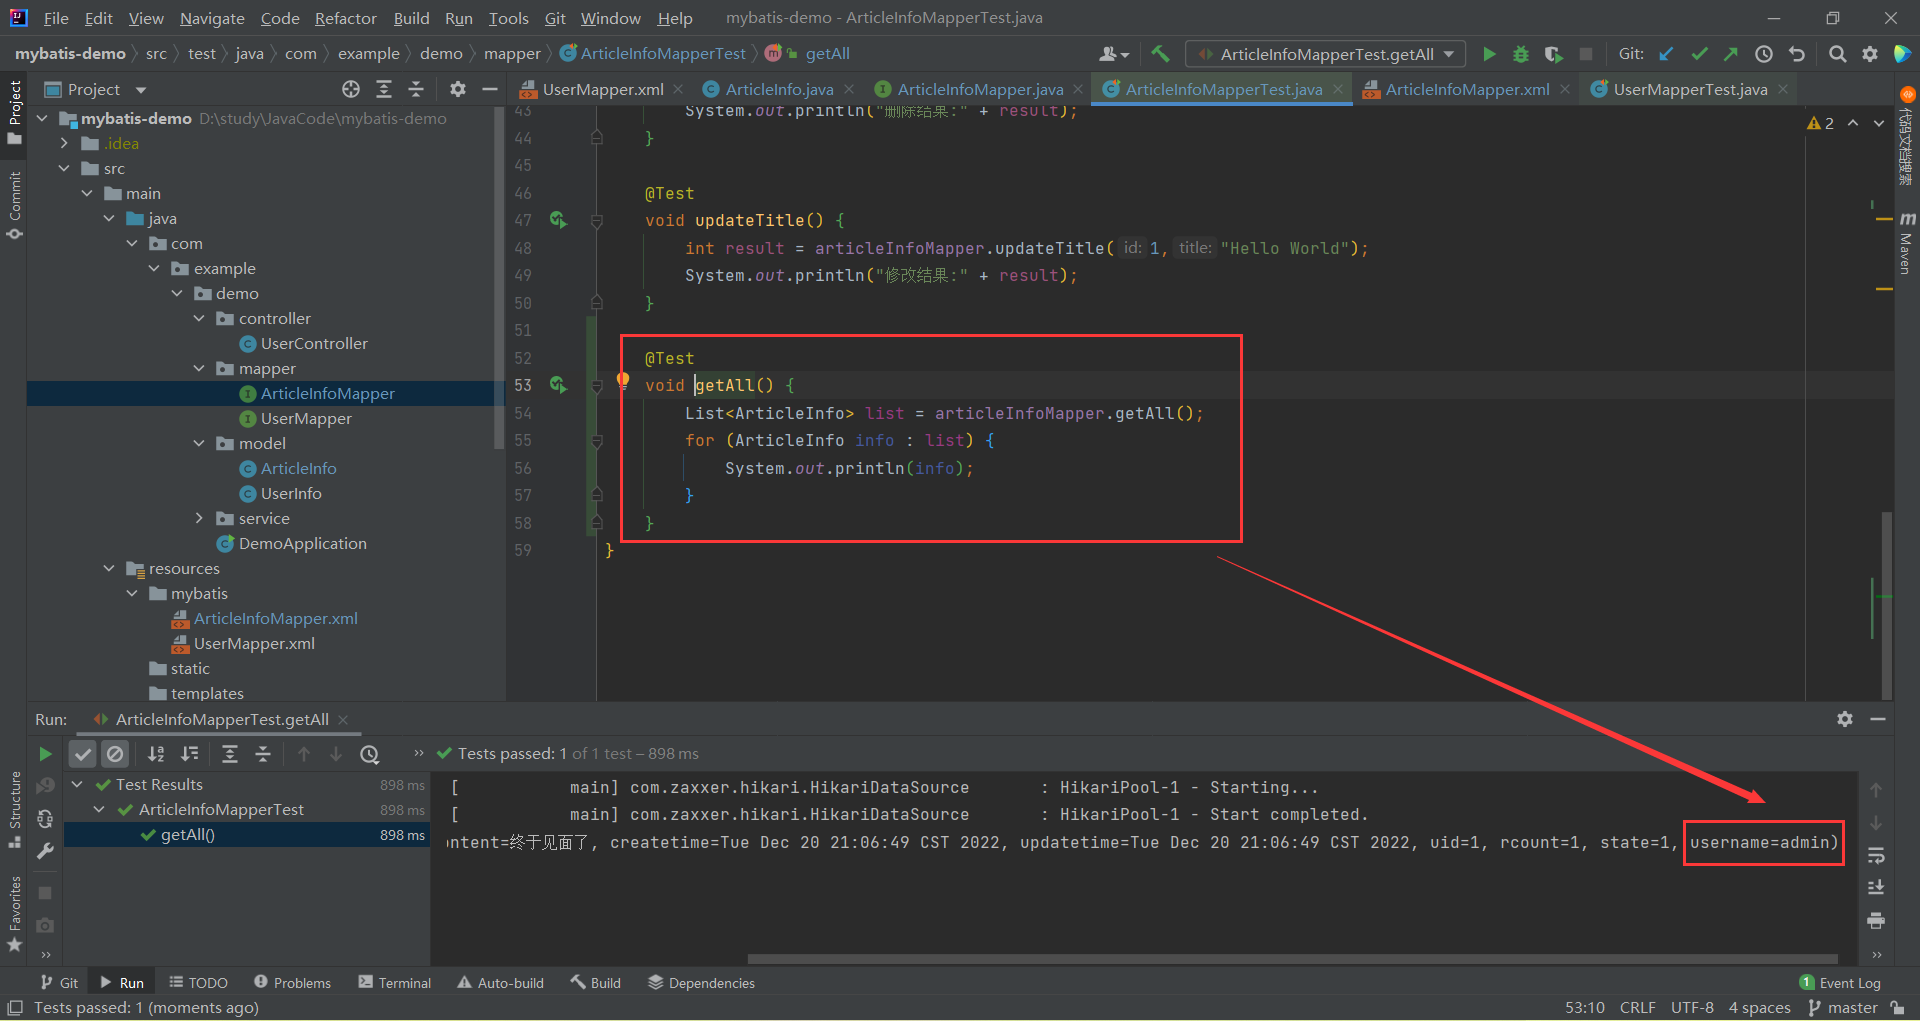1920x1021 pixels.
Task: Open Problems tool window
Action: [x=292, y=983]
